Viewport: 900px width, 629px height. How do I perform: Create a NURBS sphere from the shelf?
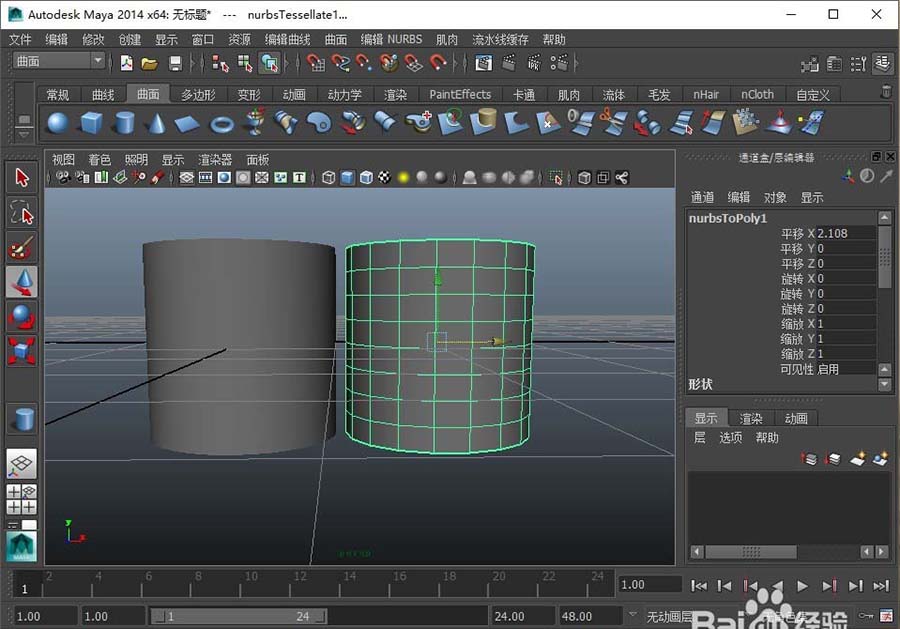point(58,124)
